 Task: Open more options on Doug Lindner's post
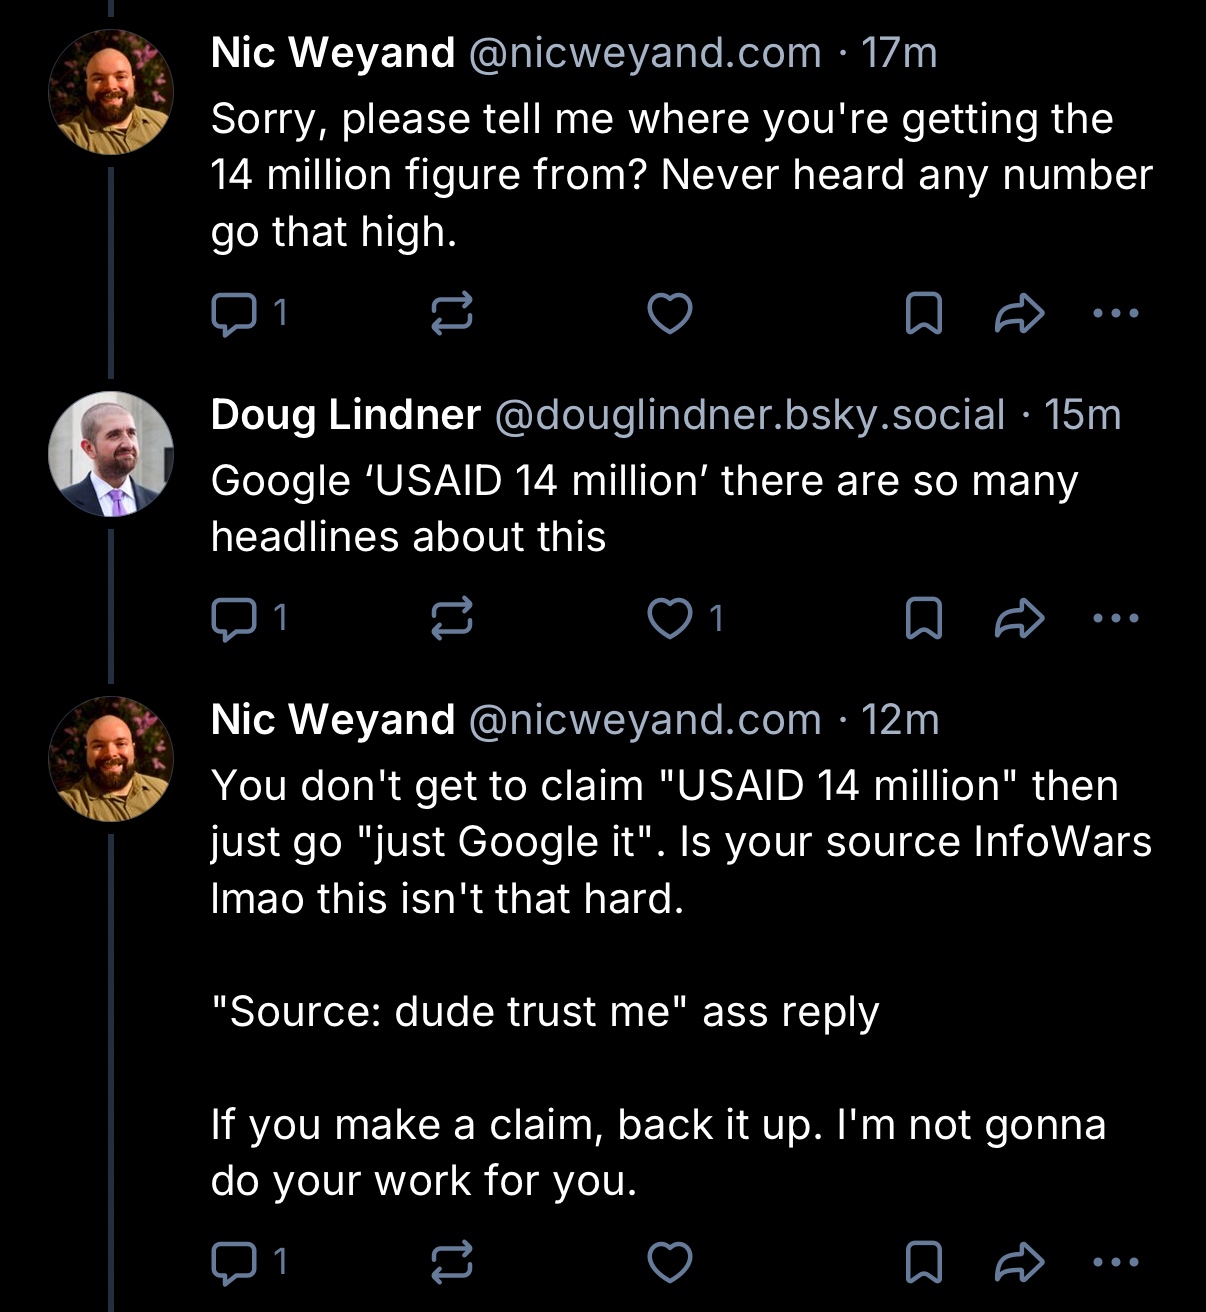coord(1116,619)
